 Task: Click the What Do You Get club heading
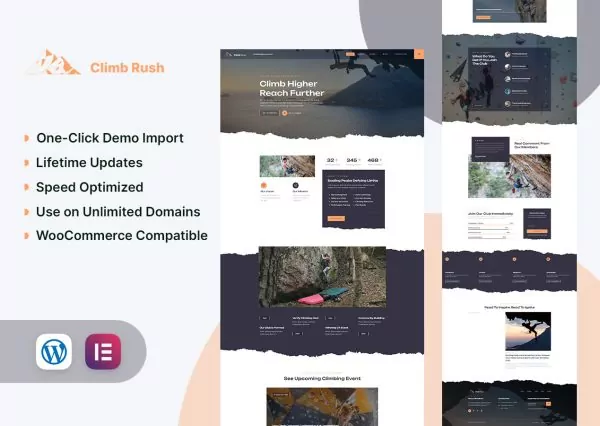pyautogui.click(x=484, y=60)
